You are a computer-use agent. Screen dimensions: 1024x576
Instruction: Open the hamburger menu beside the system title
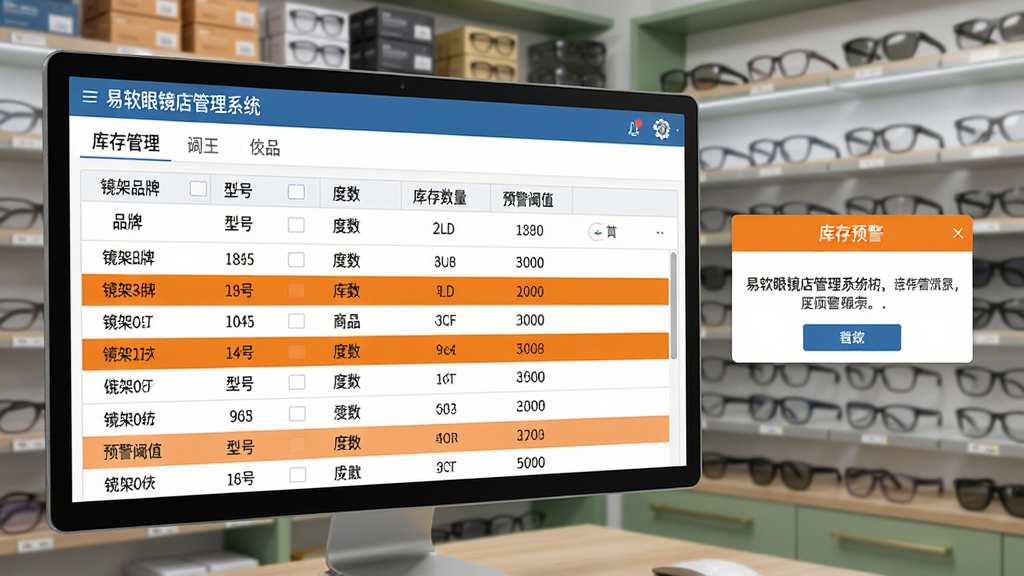coord(89,97)
